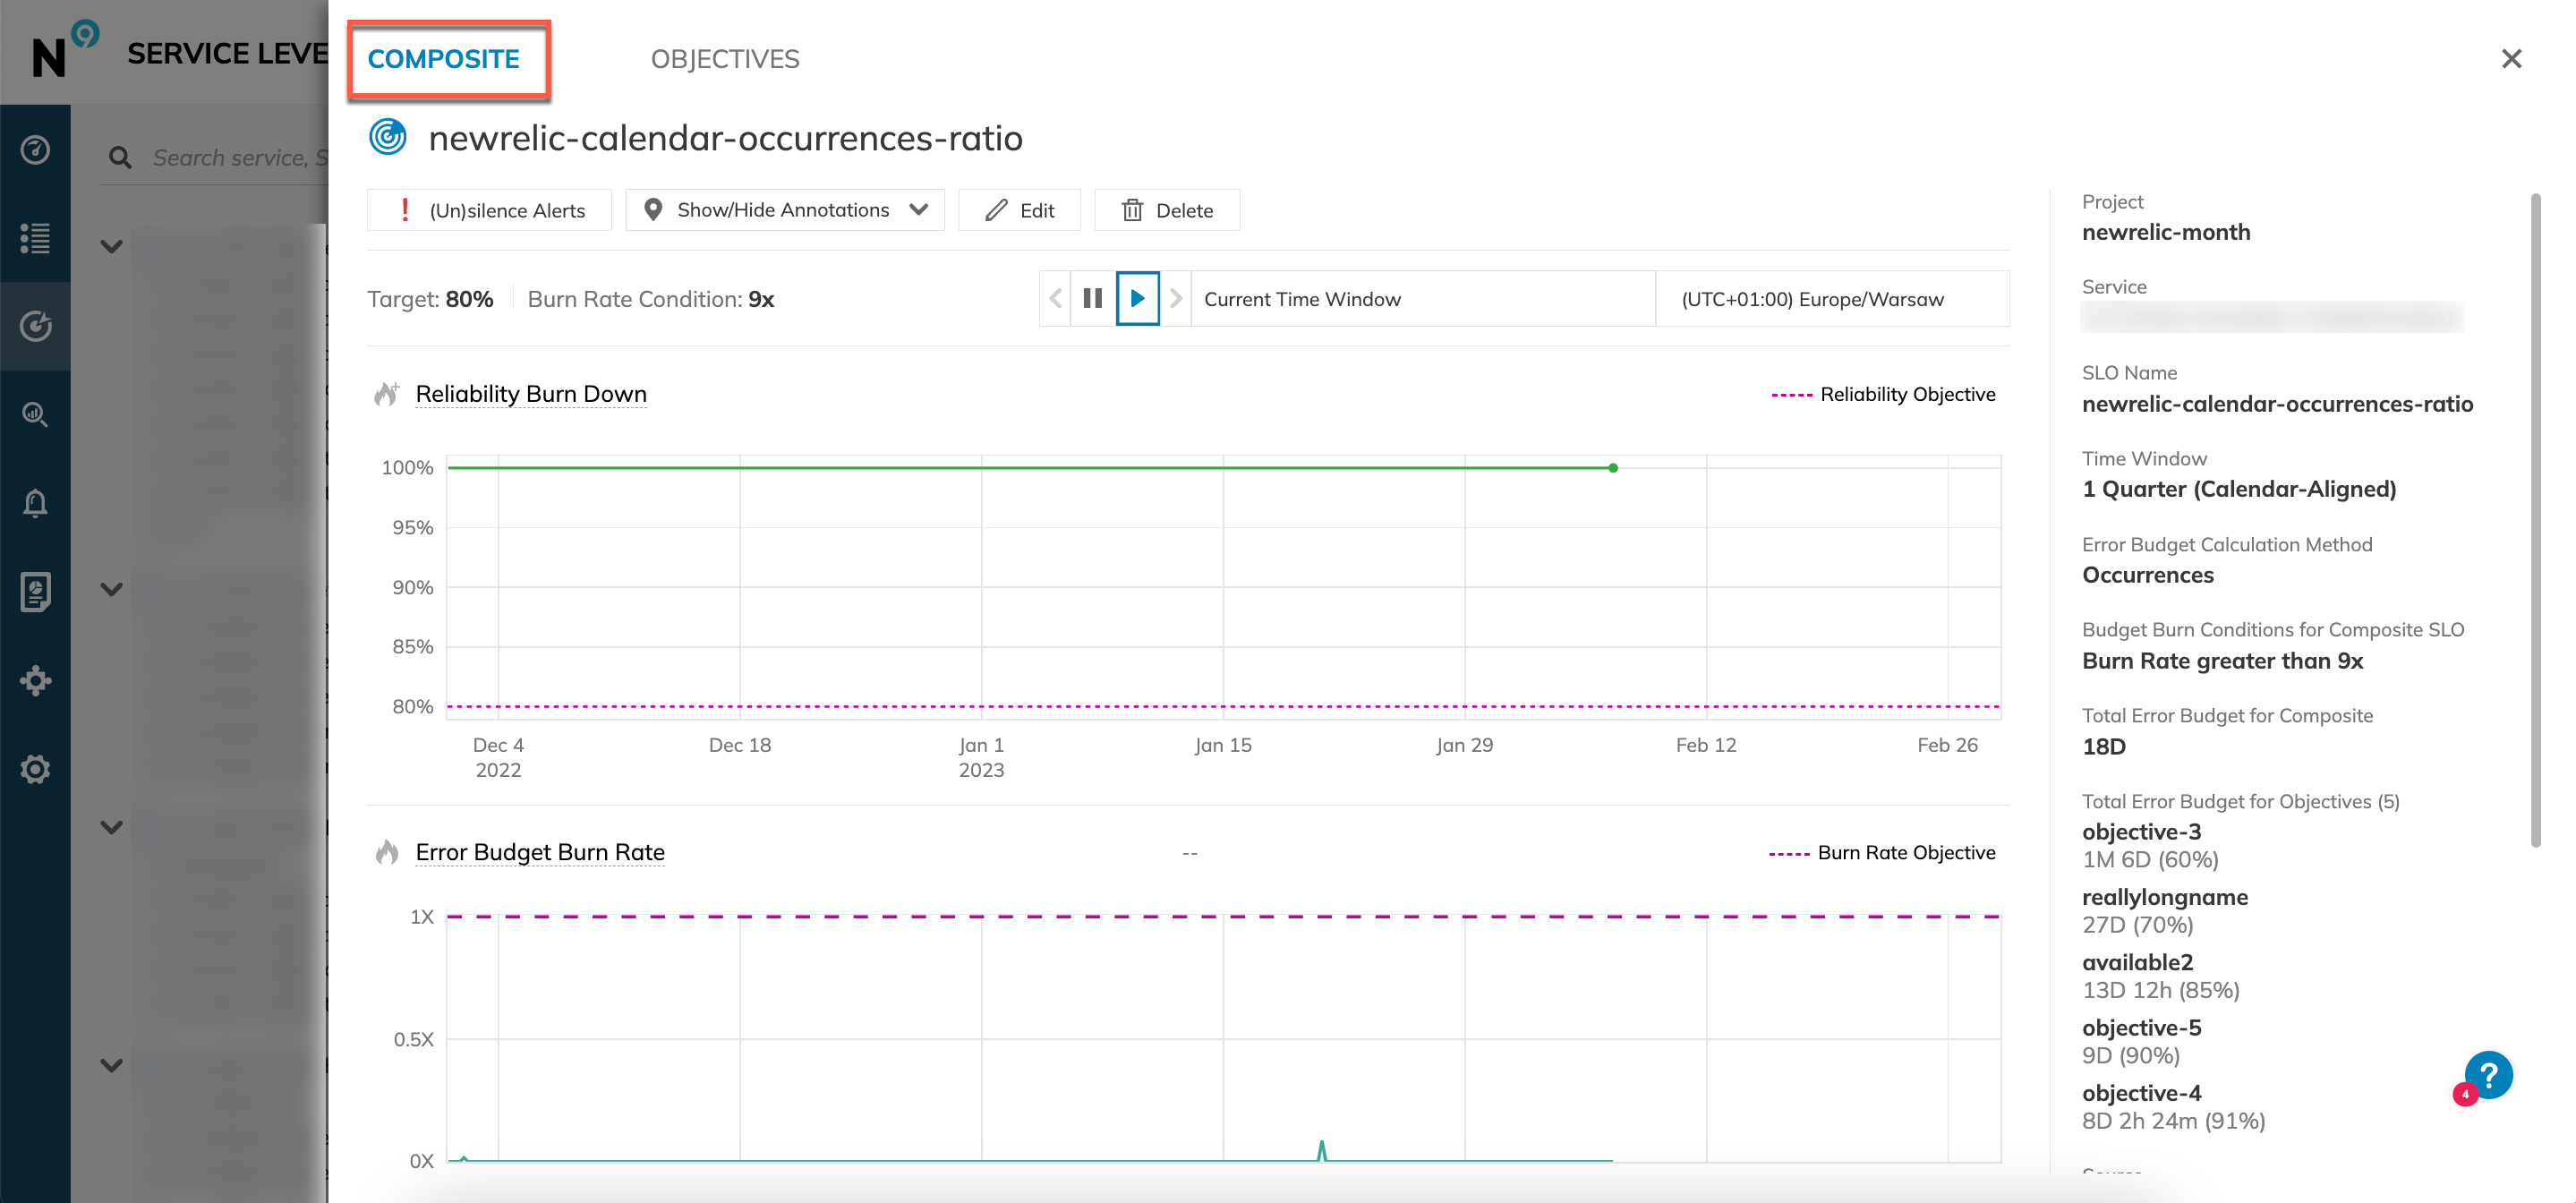
Task: Change the Europe/Warsaw timezone field
Action: pyautogui.click(x=1833, y=298)
